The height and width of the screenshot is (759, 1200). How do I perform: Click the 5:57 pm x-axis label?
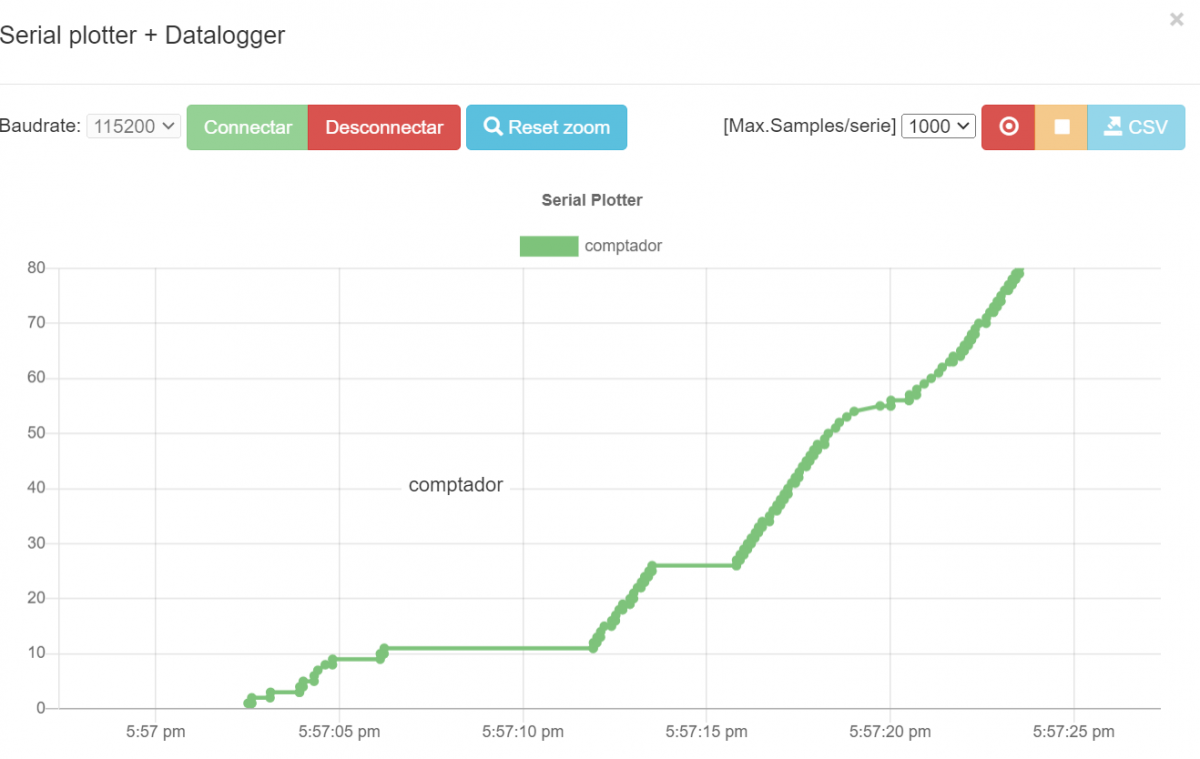(156, 732)
